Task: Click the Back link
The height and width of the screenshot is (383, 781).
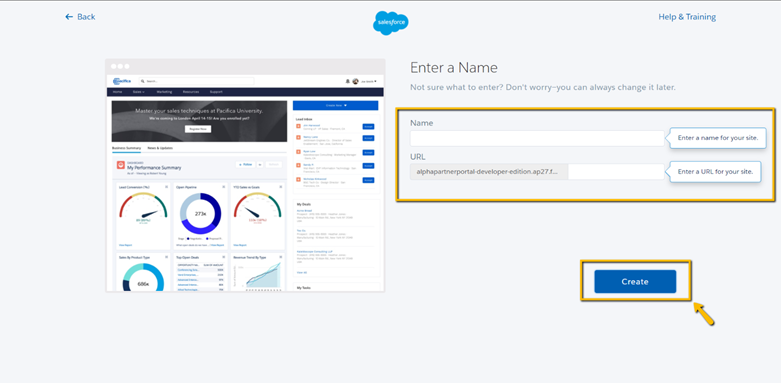Action: 80,17
